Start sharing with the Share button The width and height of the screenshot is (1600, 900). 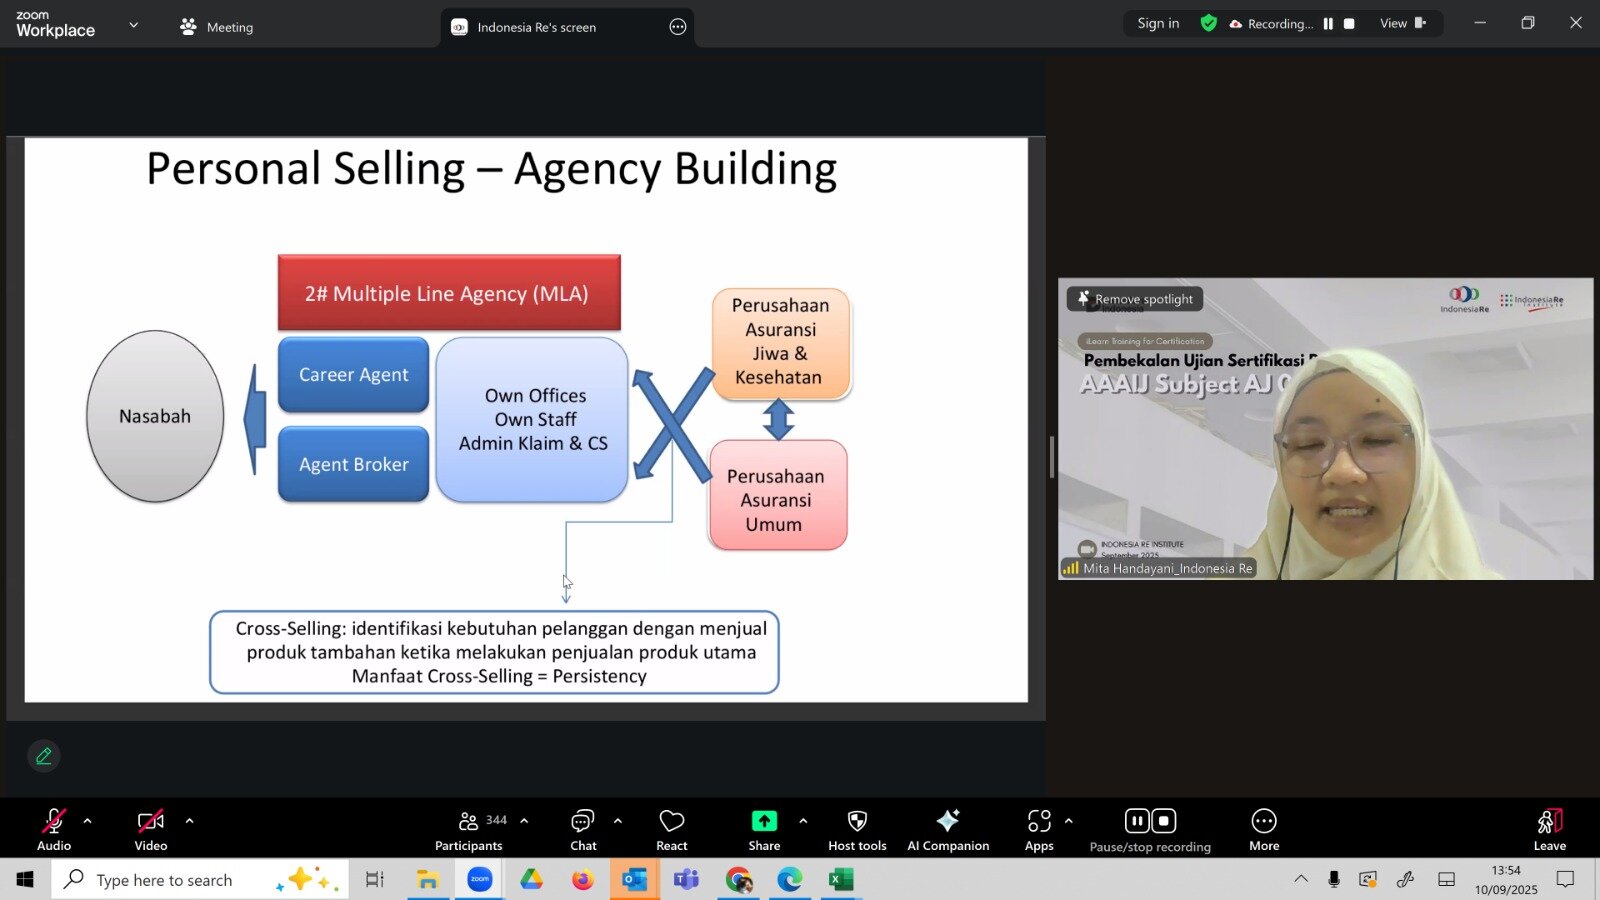(x=764, y=830)
